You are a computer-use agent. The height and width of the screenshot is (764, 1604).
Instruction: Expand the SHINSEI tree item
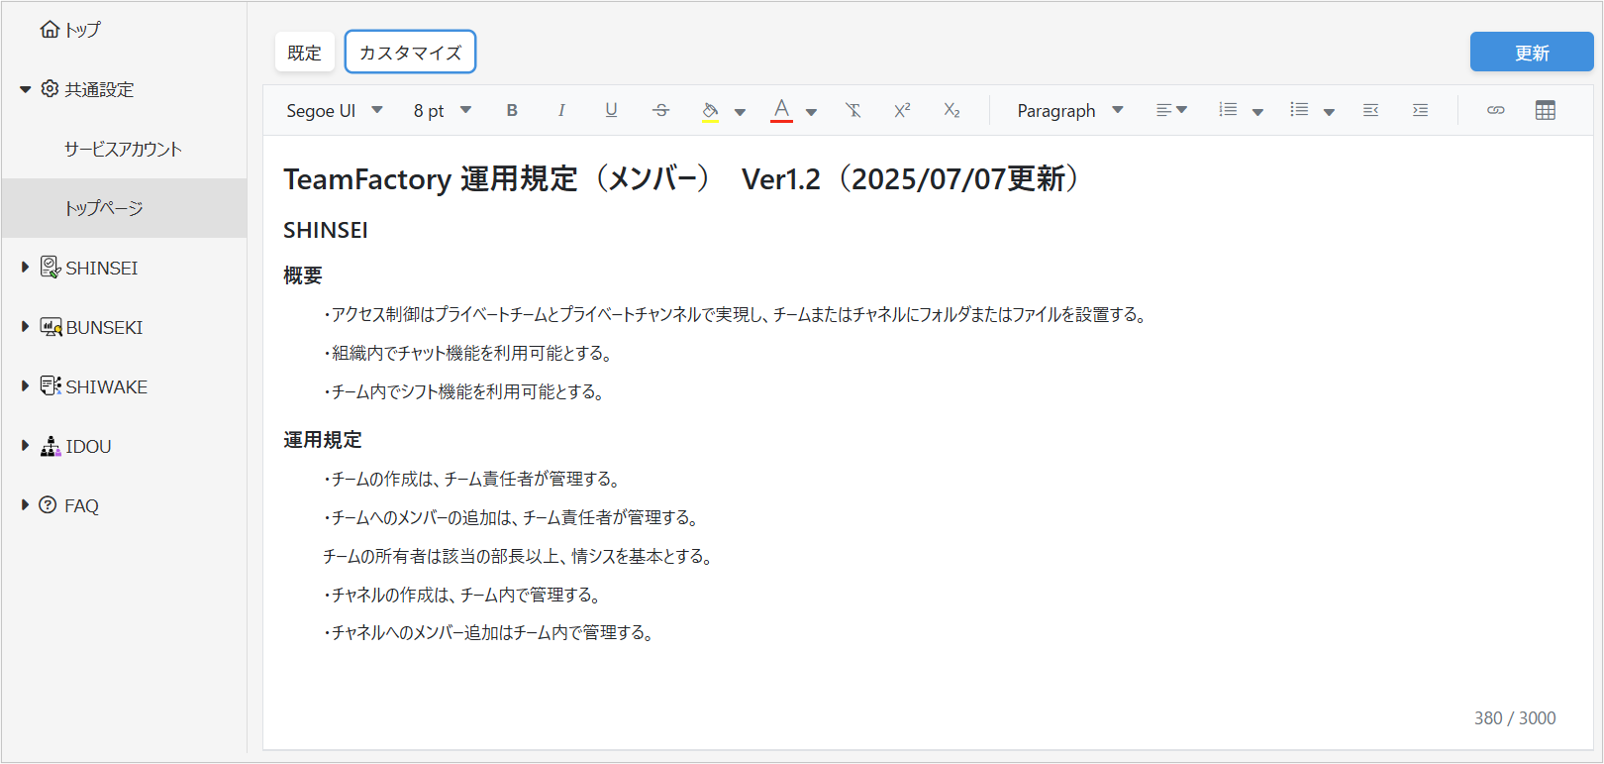(25, 267)
